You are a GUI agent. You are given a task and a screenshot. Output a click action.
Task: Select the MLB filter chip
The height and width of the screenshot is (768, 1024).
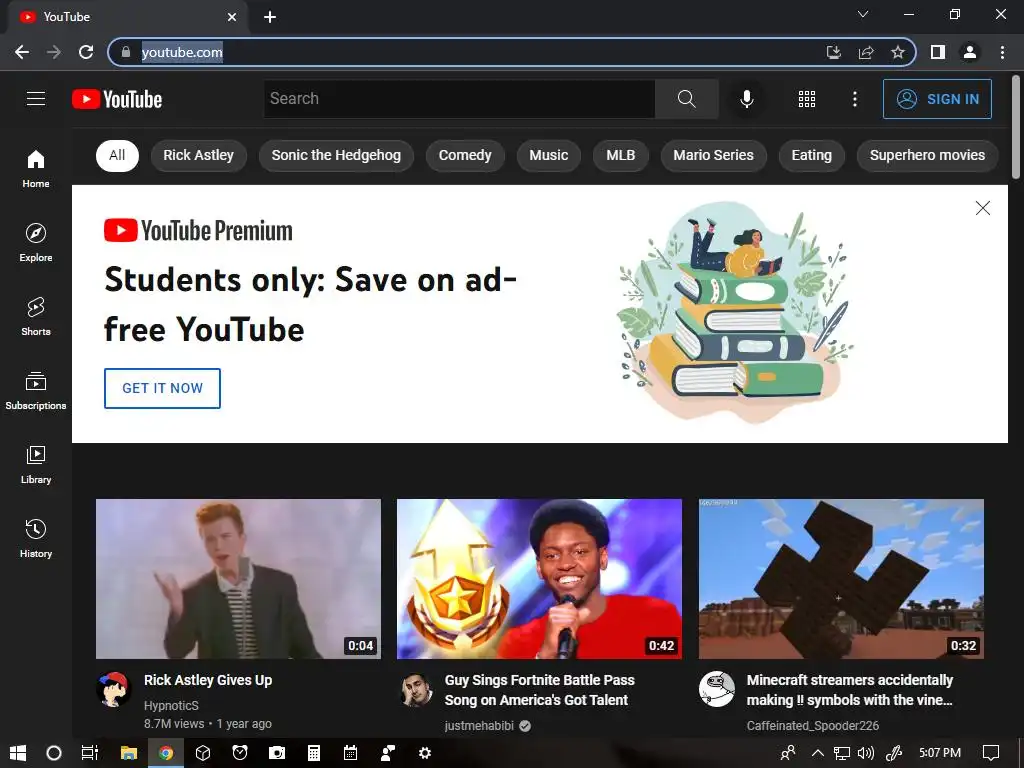(x=620, y=155)
